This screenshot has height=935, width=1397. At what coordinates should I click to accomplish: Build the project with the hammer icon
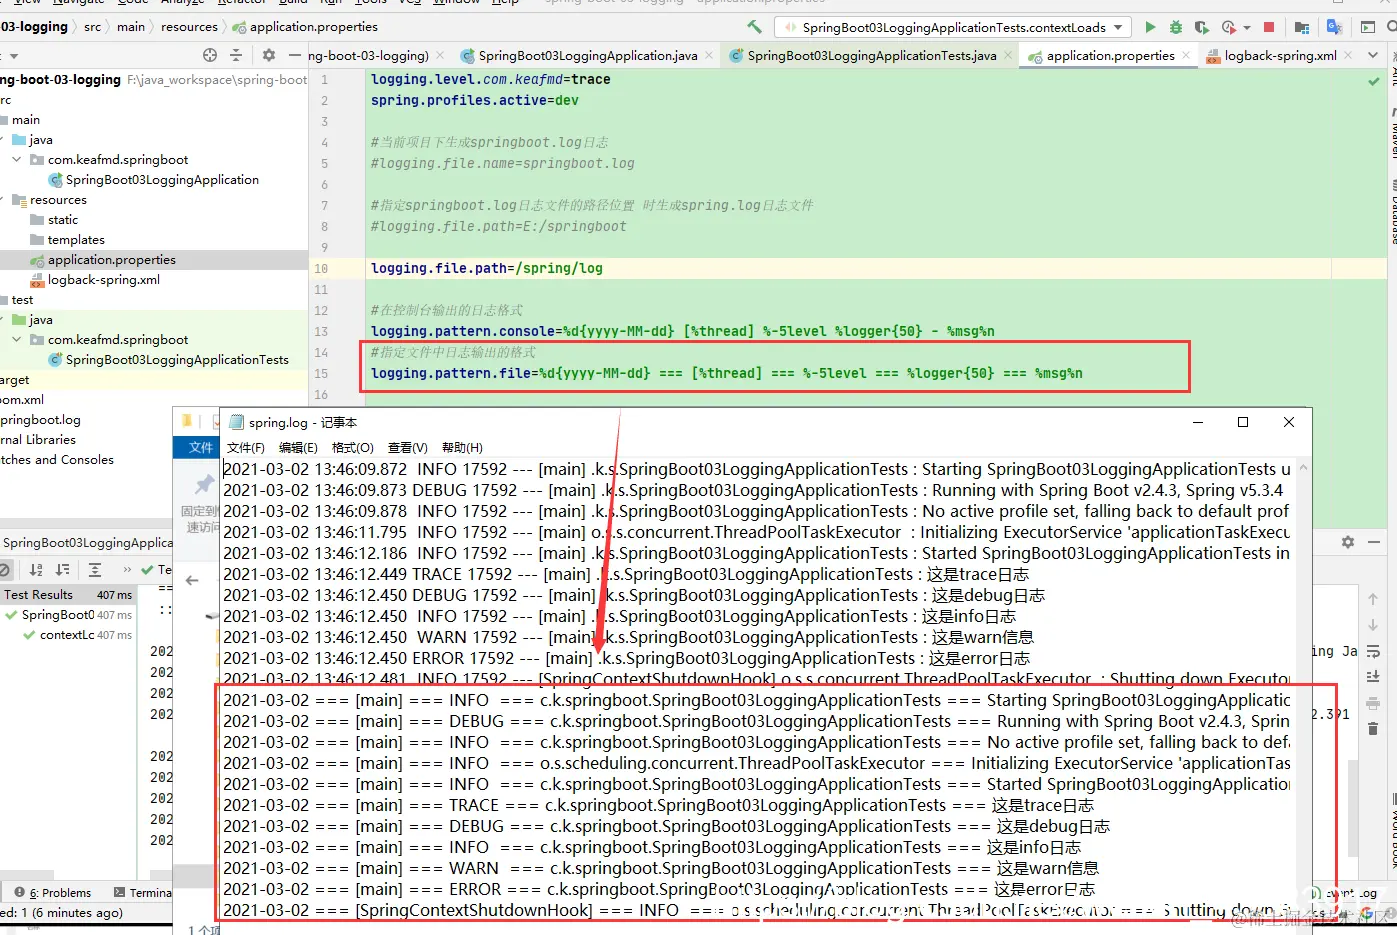(x=754, y=27)
